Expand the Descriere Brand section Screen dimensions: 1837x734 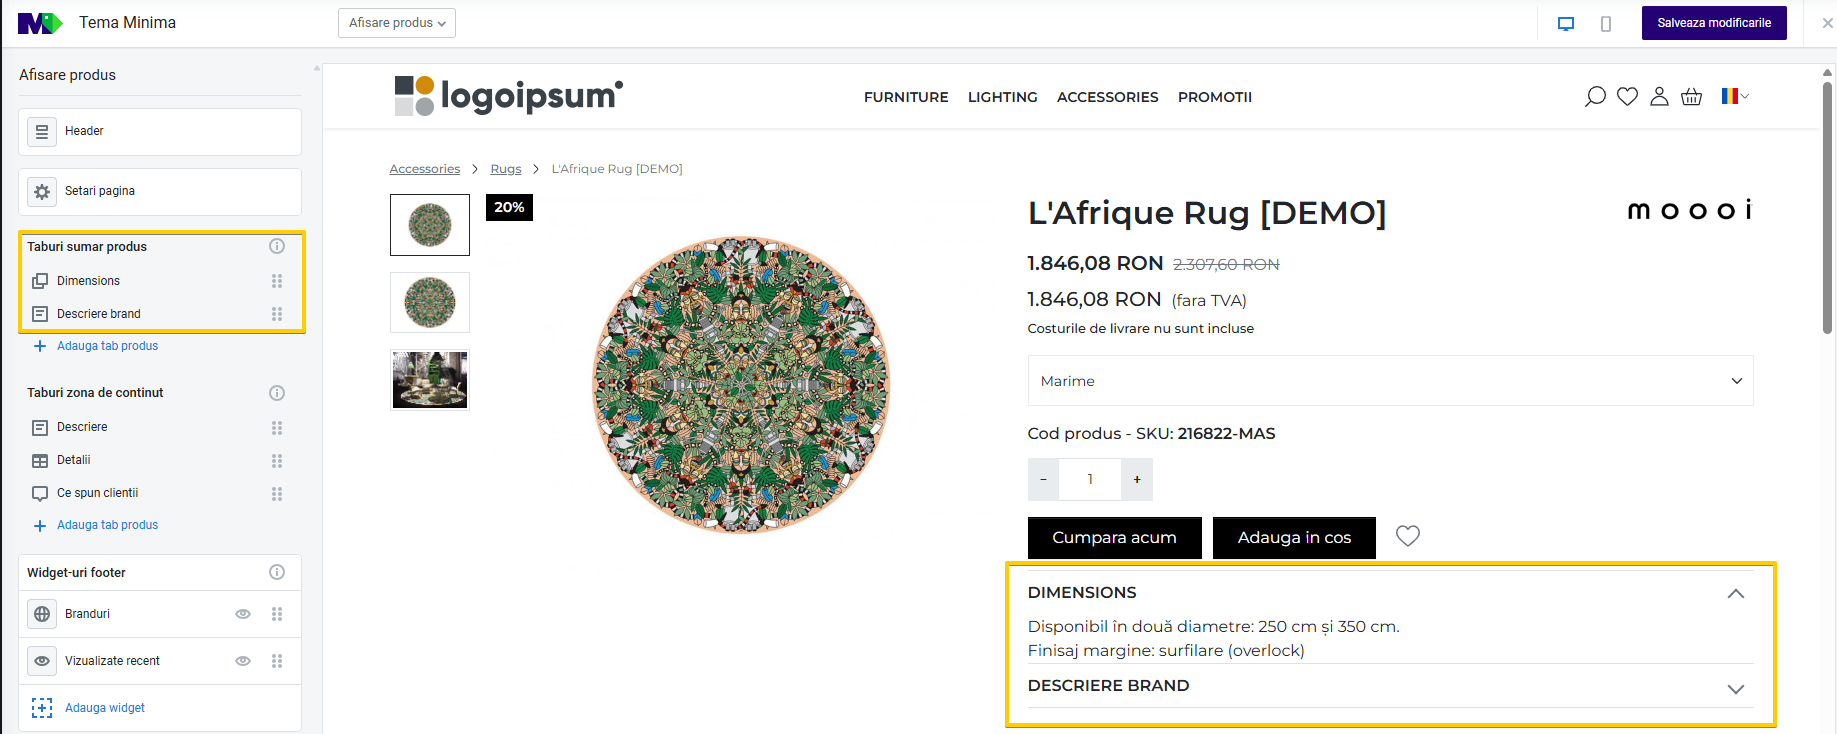[x=1735, y=688]
